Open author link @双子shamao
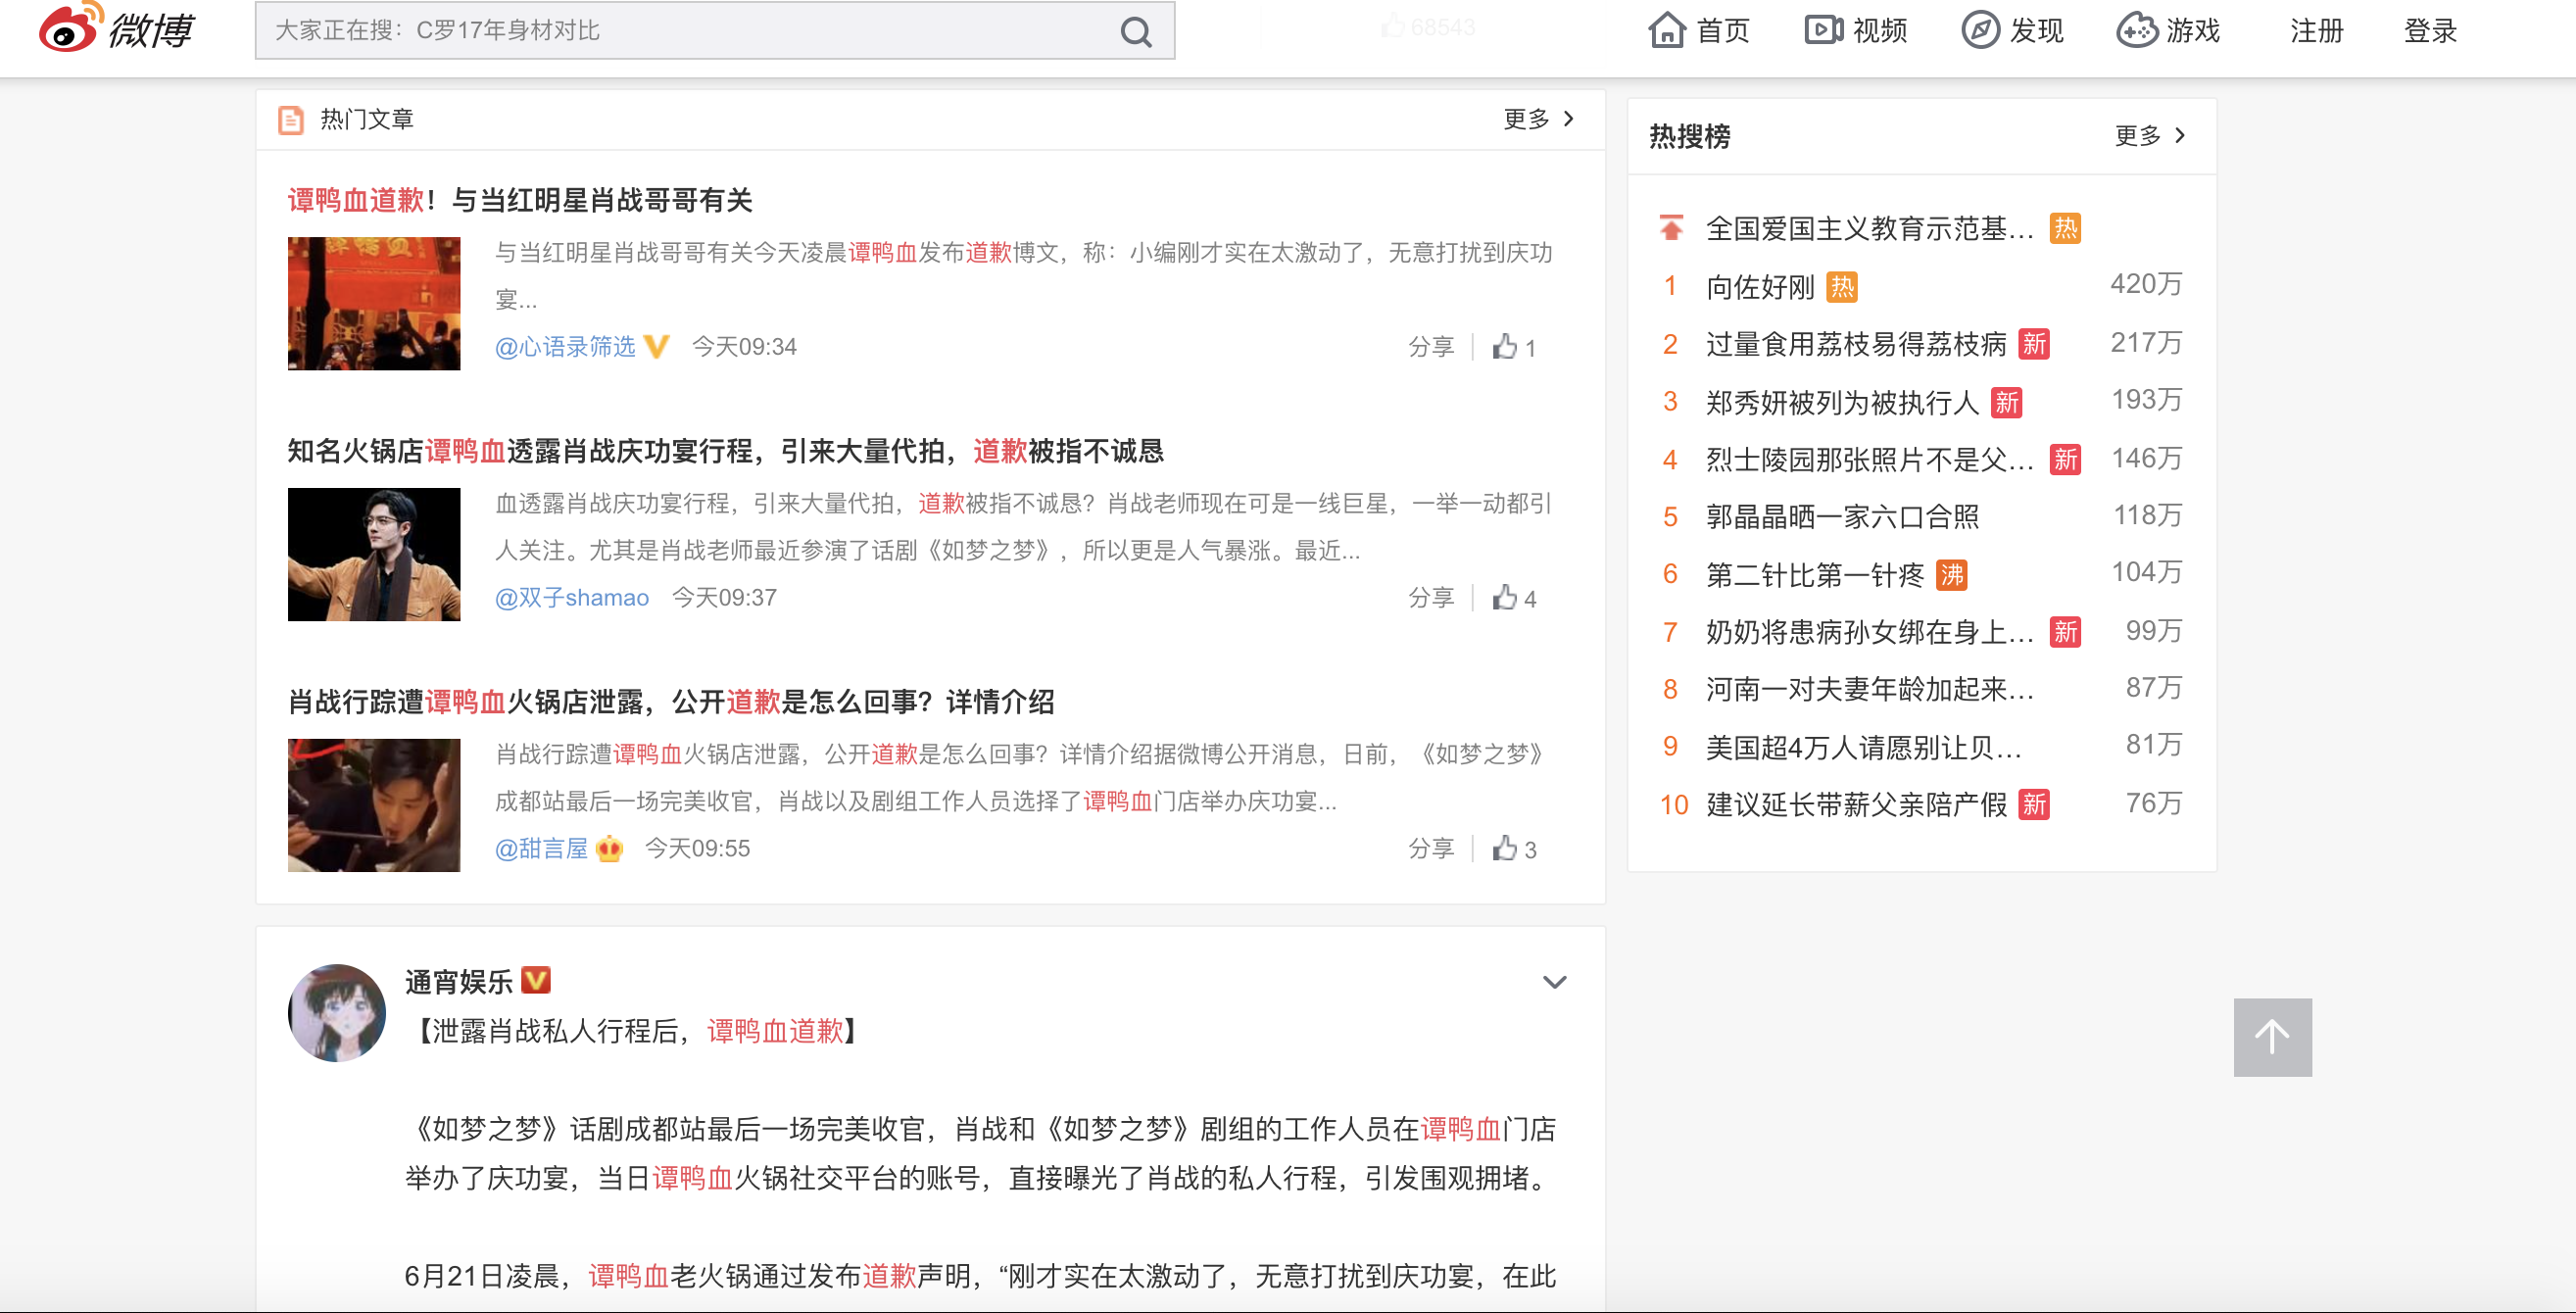 click(572, 598)
